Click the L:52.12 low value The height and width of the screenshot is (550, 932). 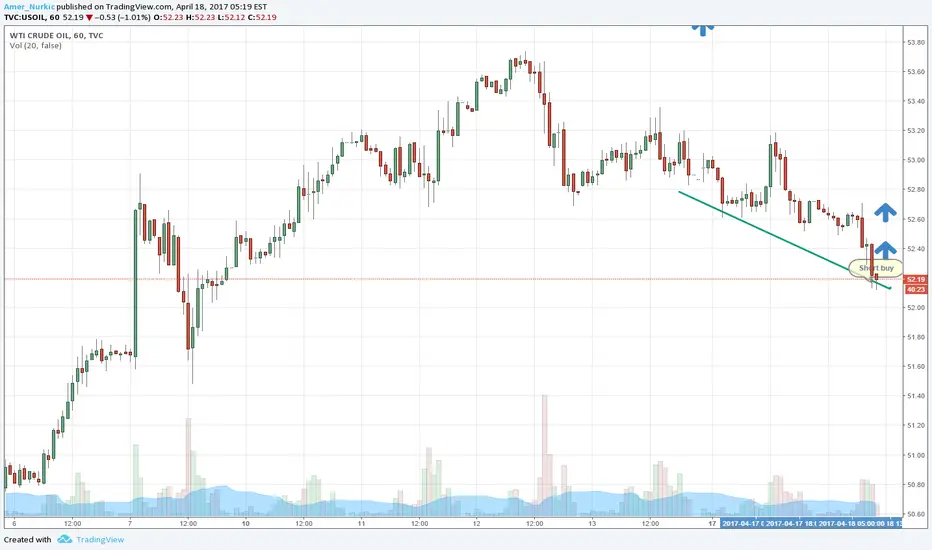[x=232, y=17]
